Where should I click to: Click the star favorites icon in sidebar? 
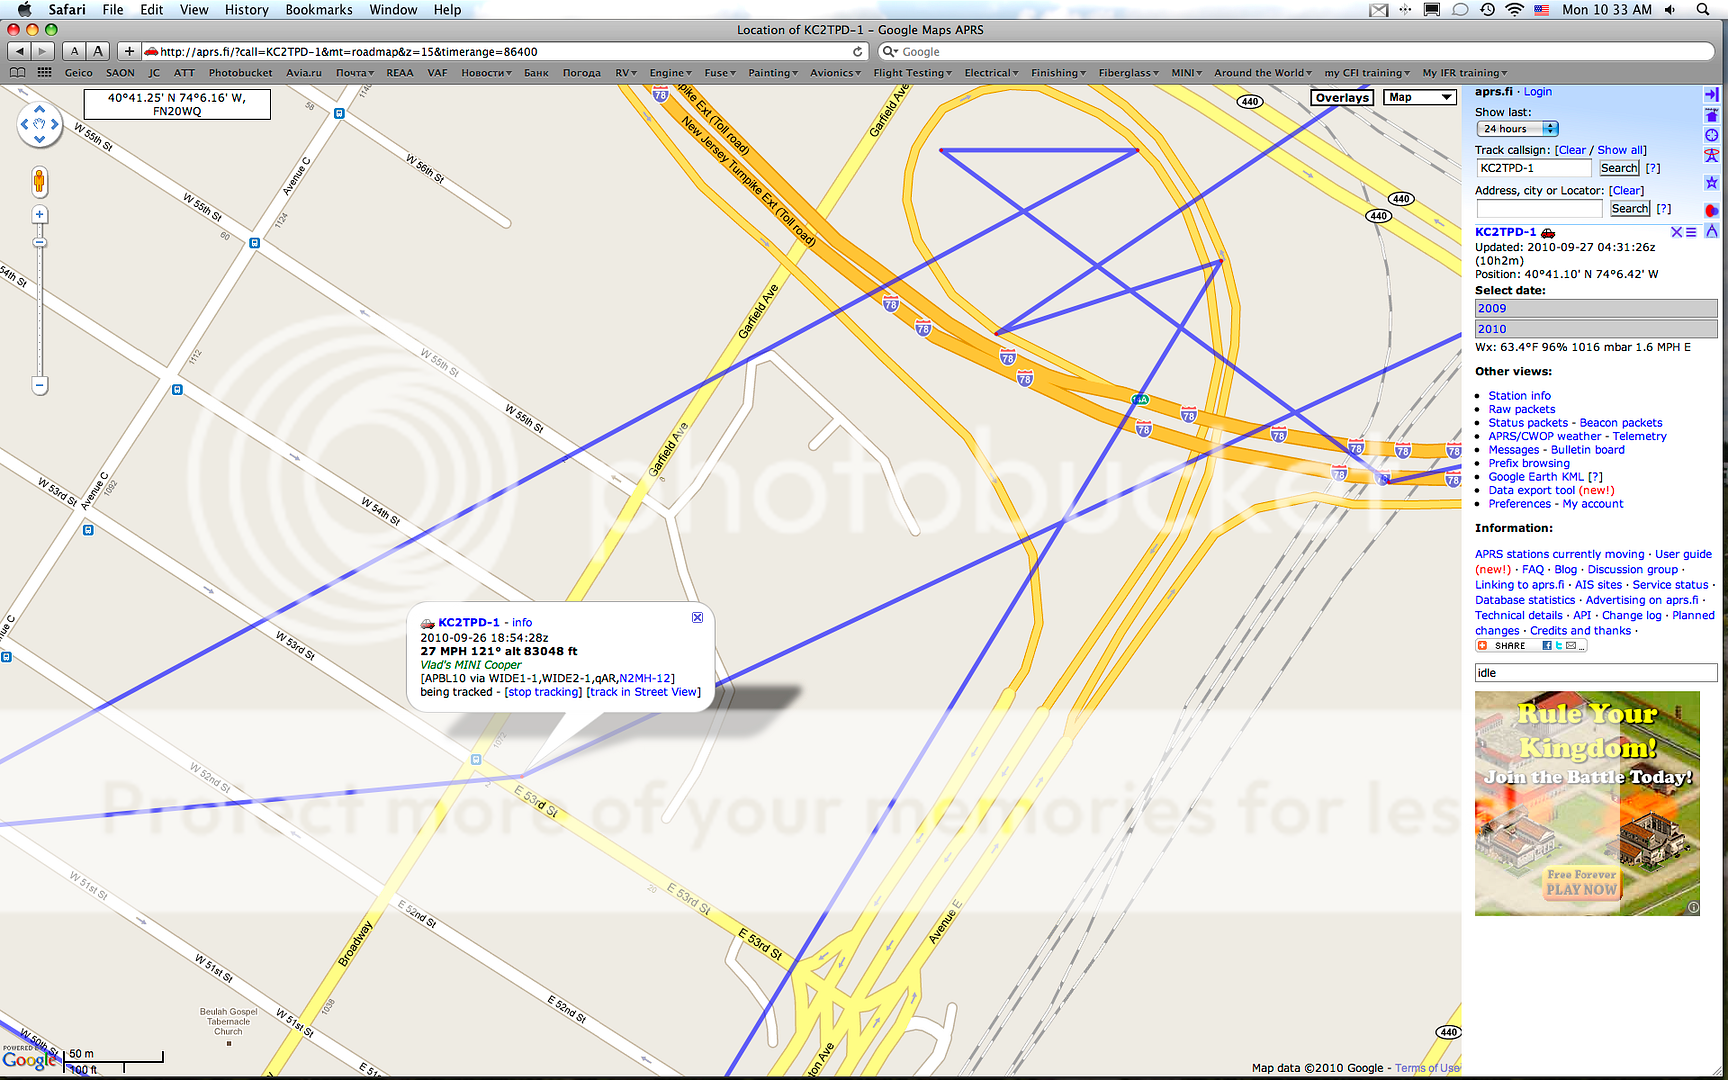click(x=1711, y=183)
